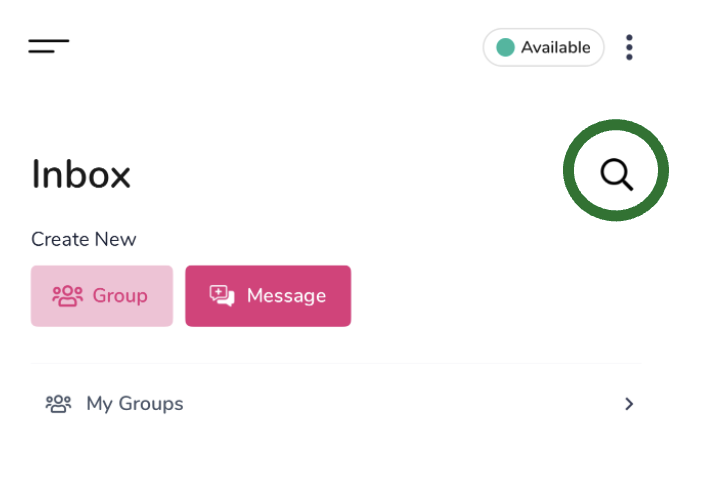Viewport: 724px width, 482px height.
Task: Click the word Group in pink button
Action: [120, 296]
